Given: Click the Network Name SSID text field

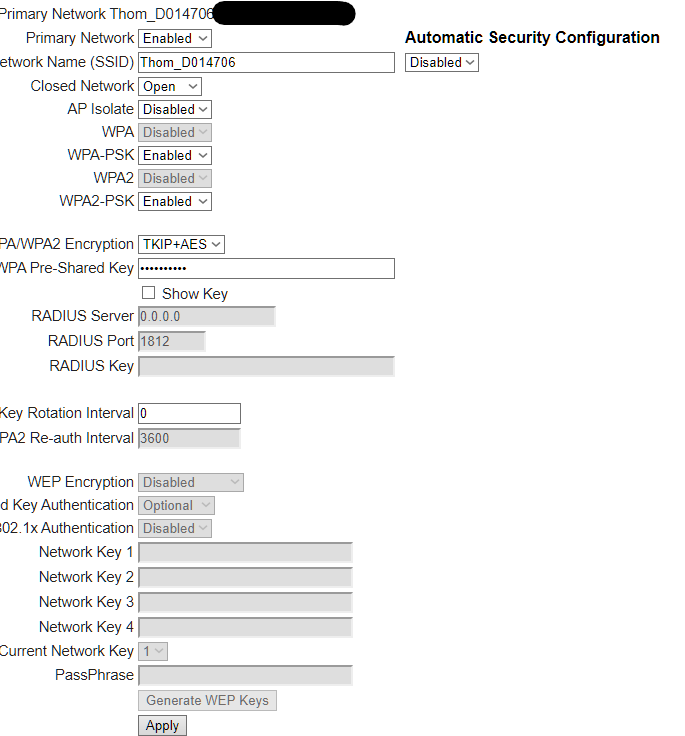Looking at the screenshot, I should (266, 62).
